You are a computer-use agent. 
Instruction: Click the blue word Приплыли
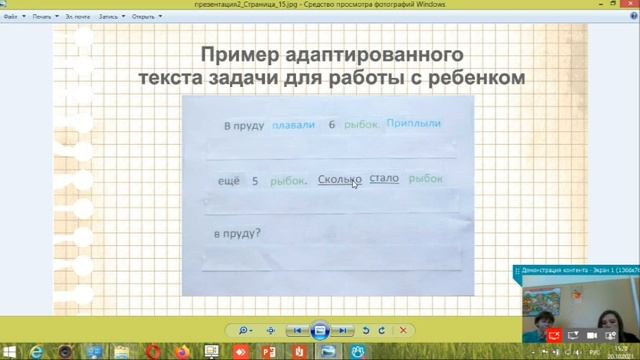(413, 123)
